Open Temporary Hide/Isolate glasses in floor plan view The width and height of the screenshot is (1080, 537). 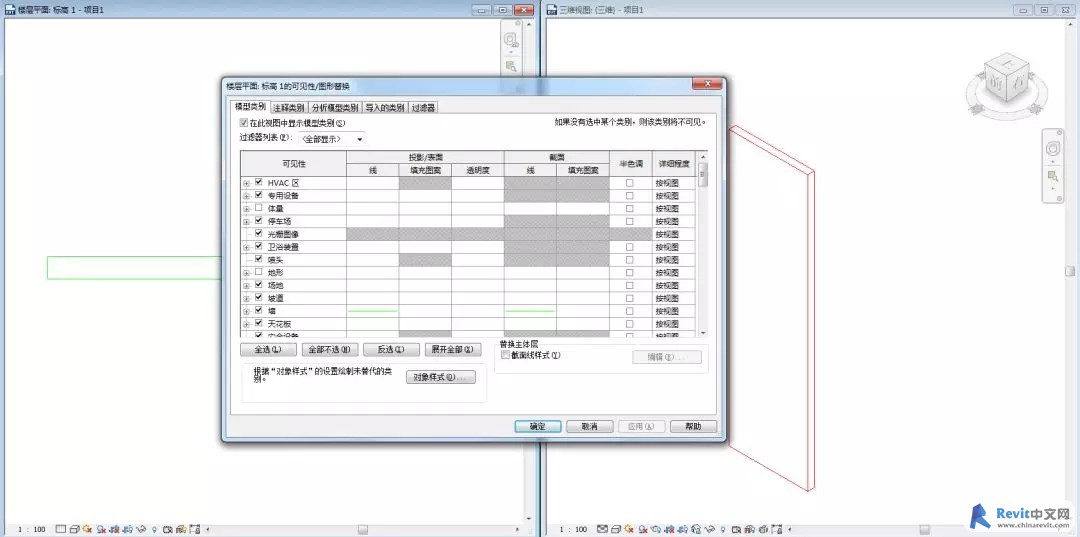(x=142, y=529)
